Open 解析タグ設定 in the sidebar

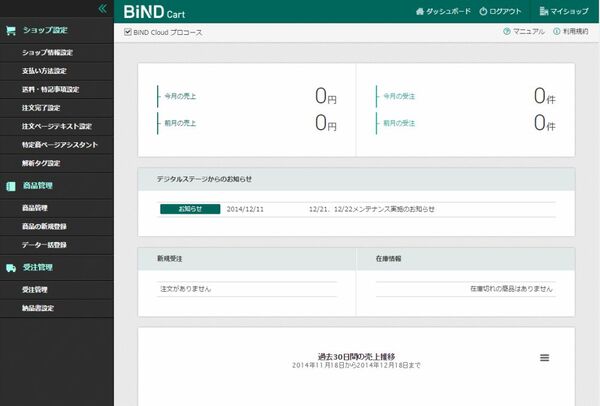[x=41, y=163]
